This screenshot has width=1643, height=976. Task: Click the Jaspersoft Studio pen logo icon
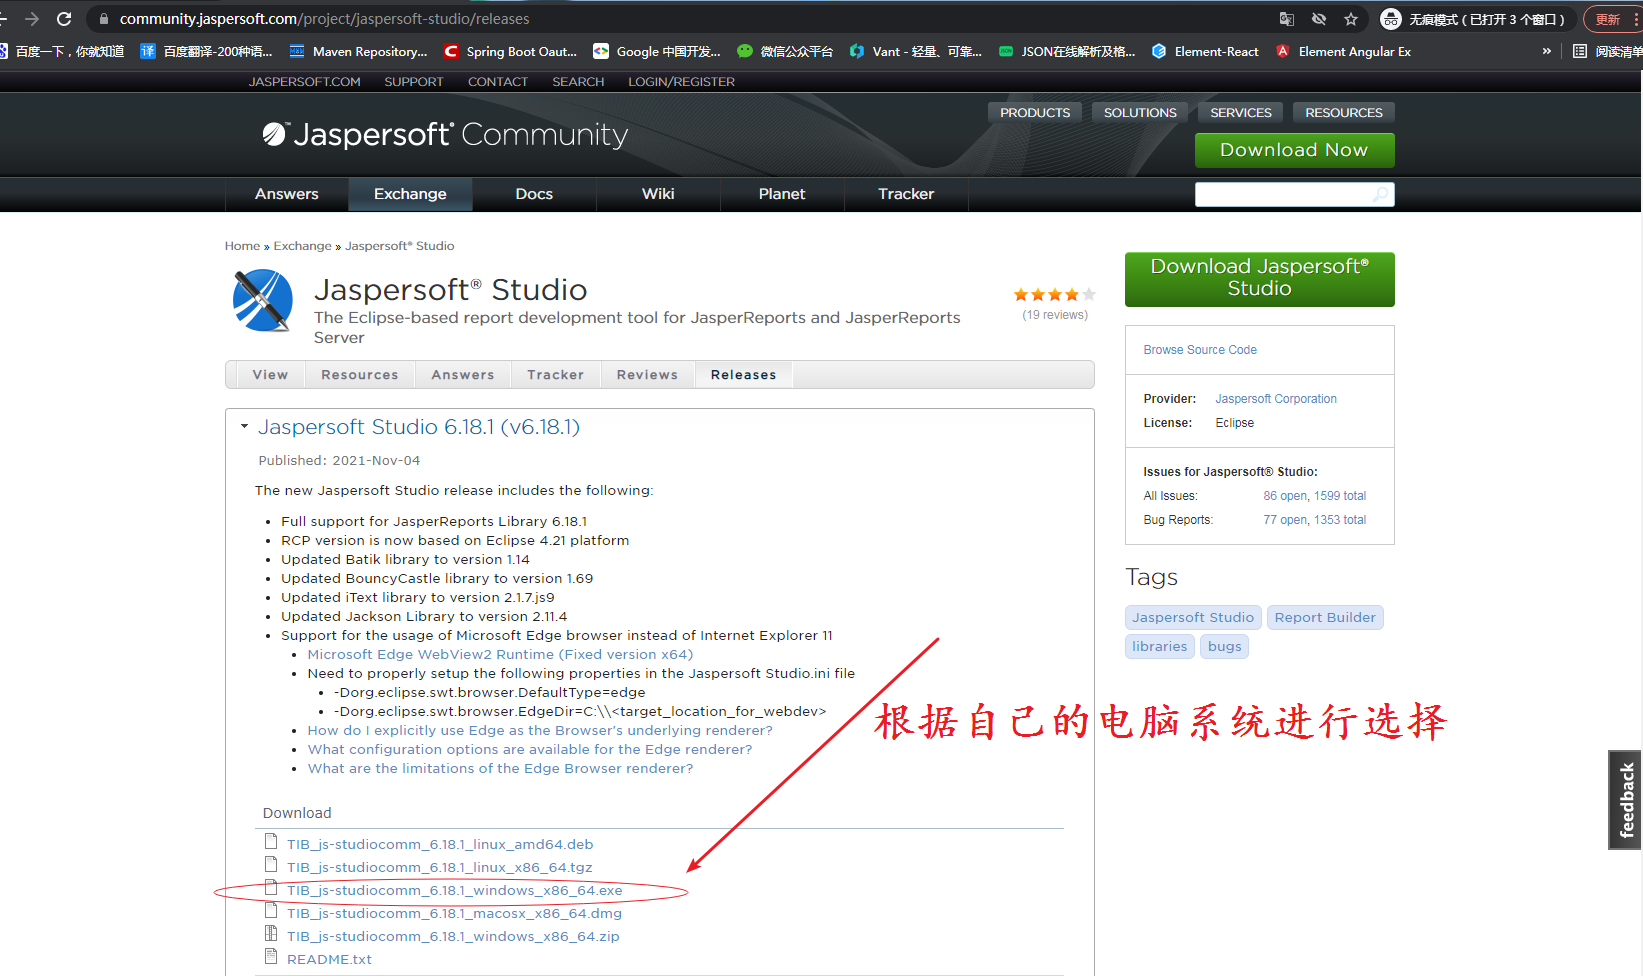coord(262,301)
